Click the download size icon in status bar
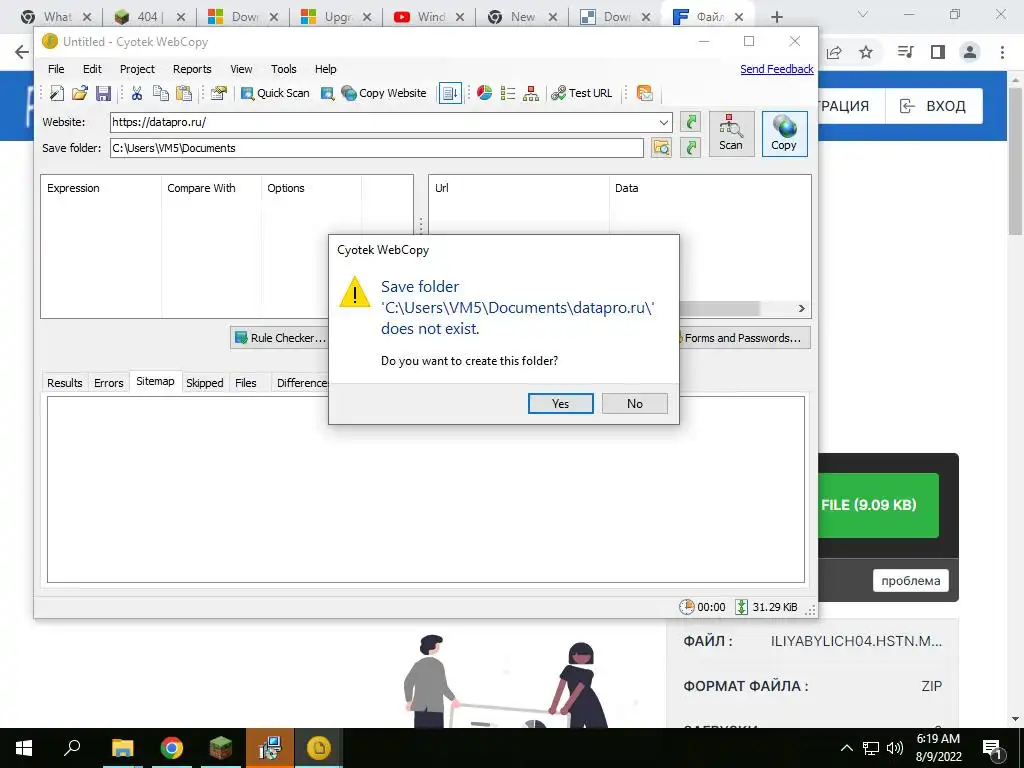Screen dimensions: 1024x768 click(741, 607)
